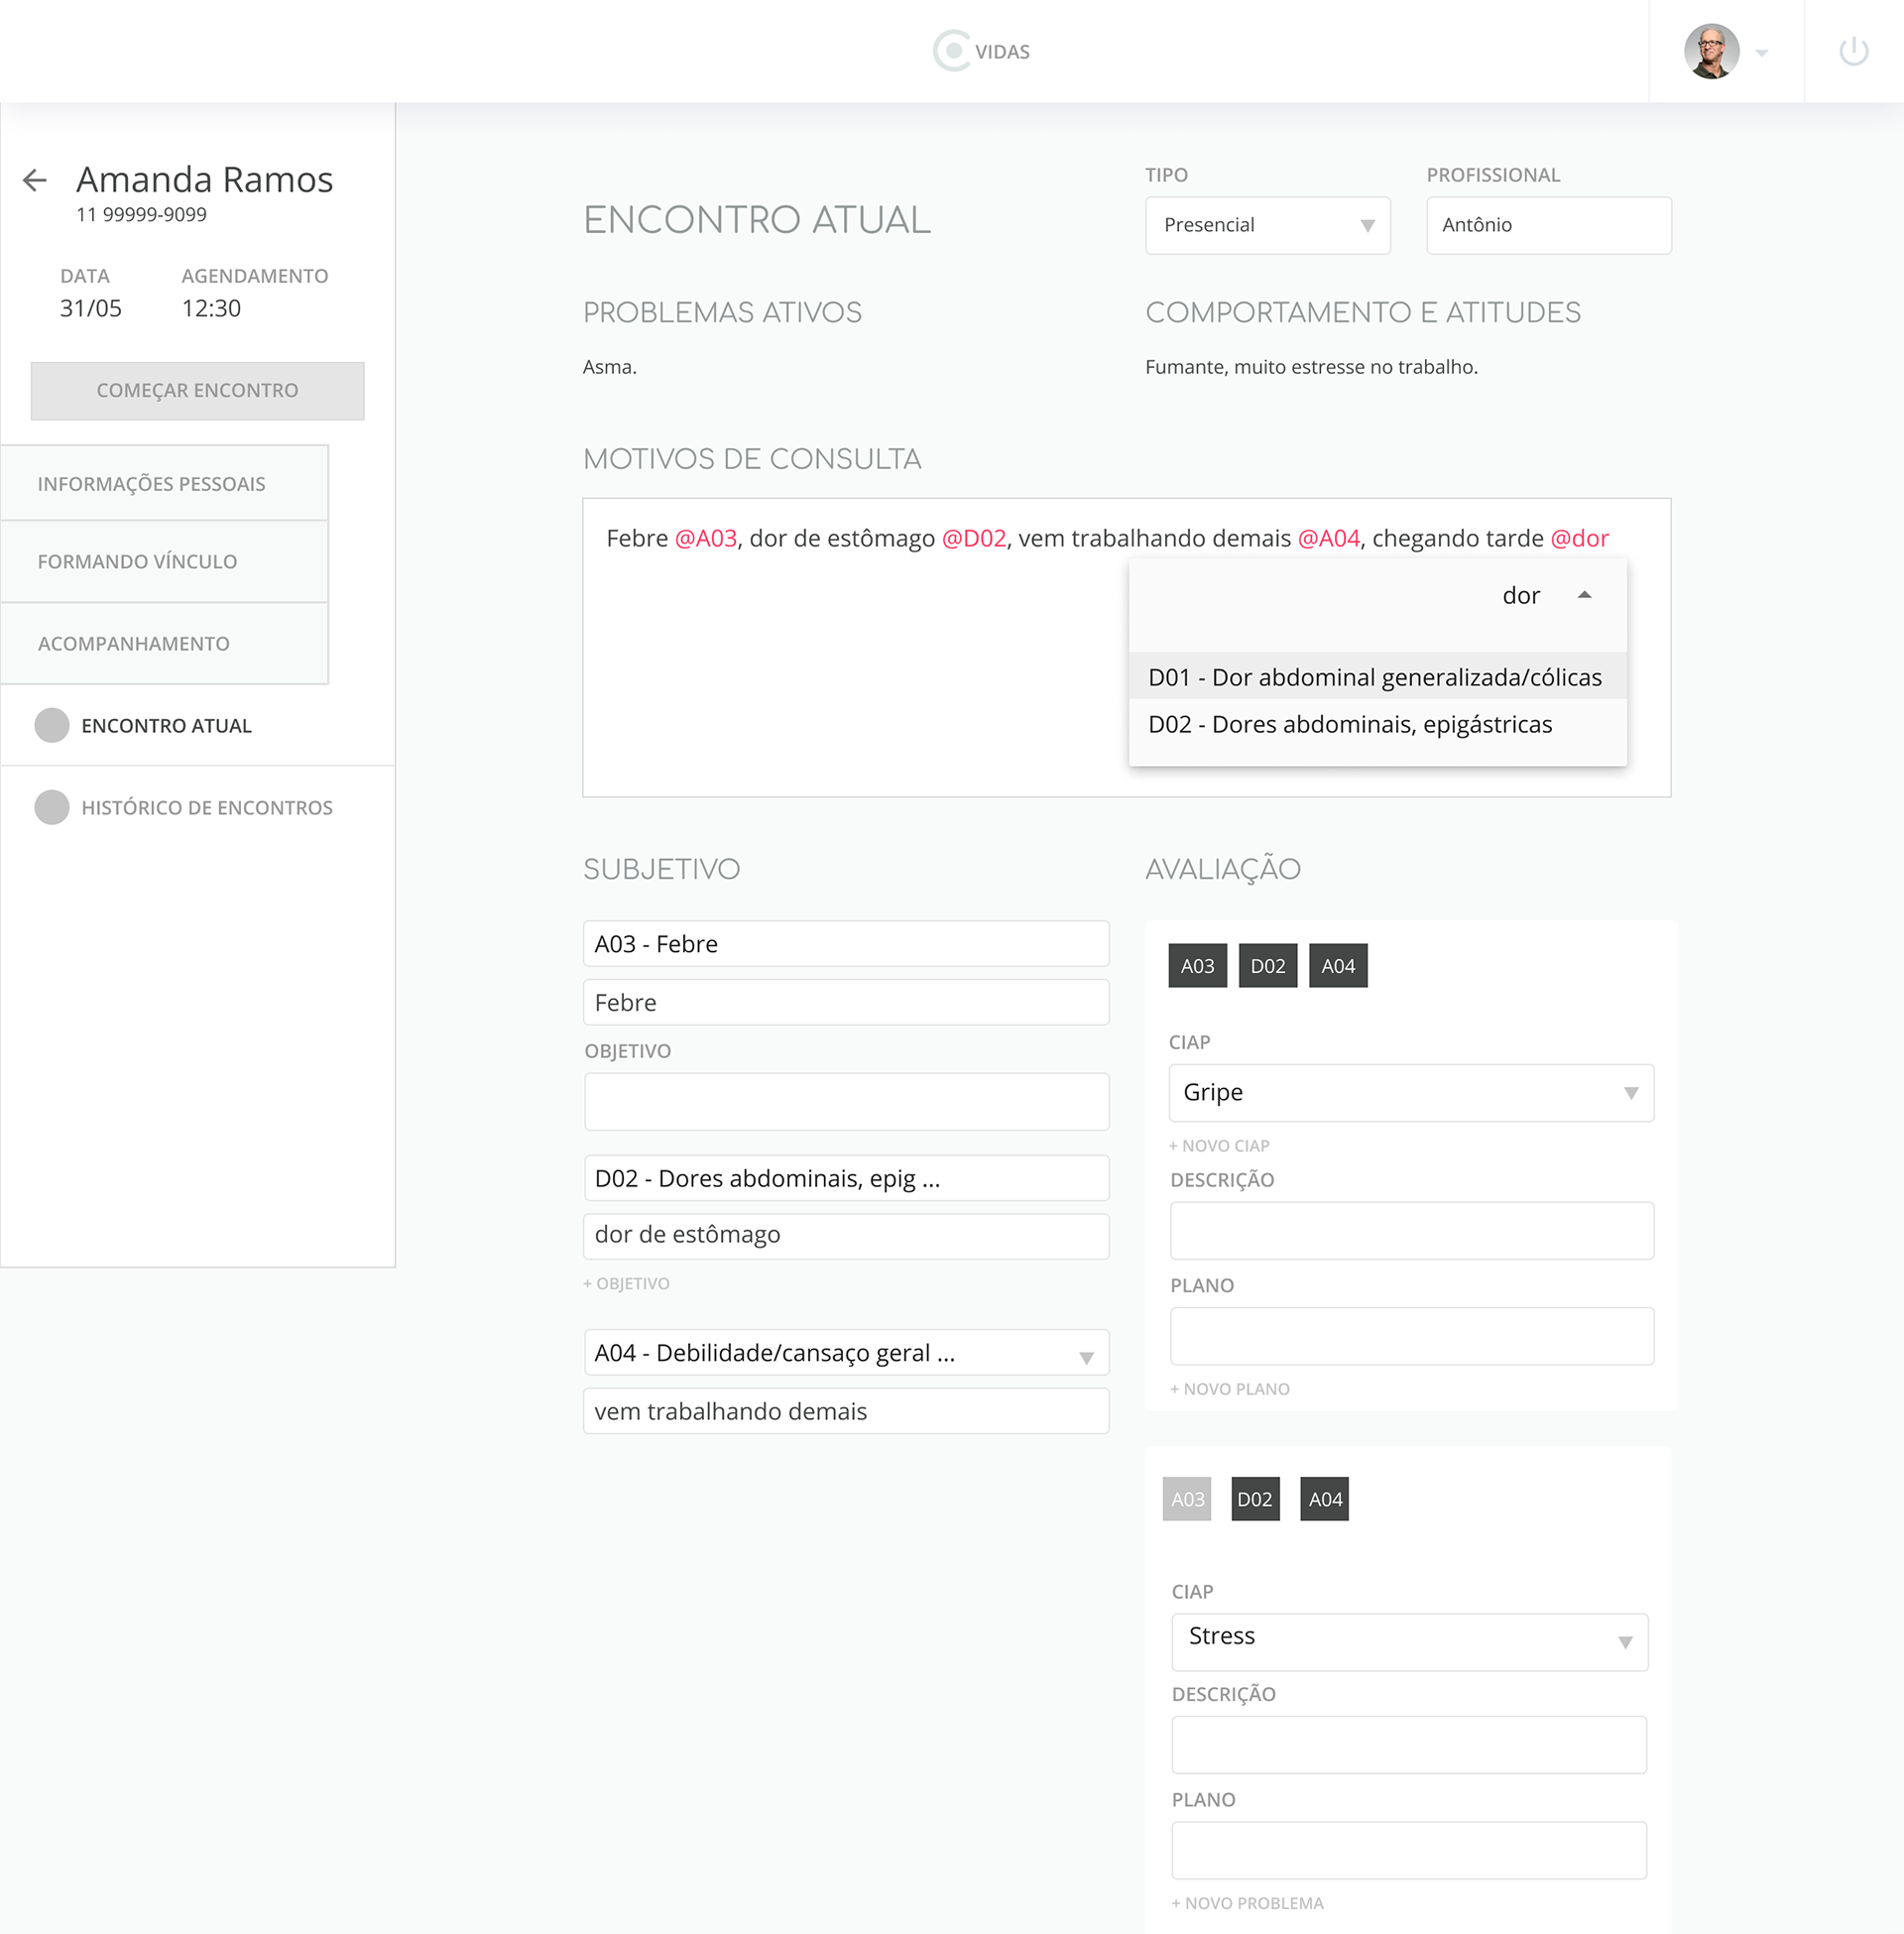
Task: Click the date value 31/05
Action: 91,308
